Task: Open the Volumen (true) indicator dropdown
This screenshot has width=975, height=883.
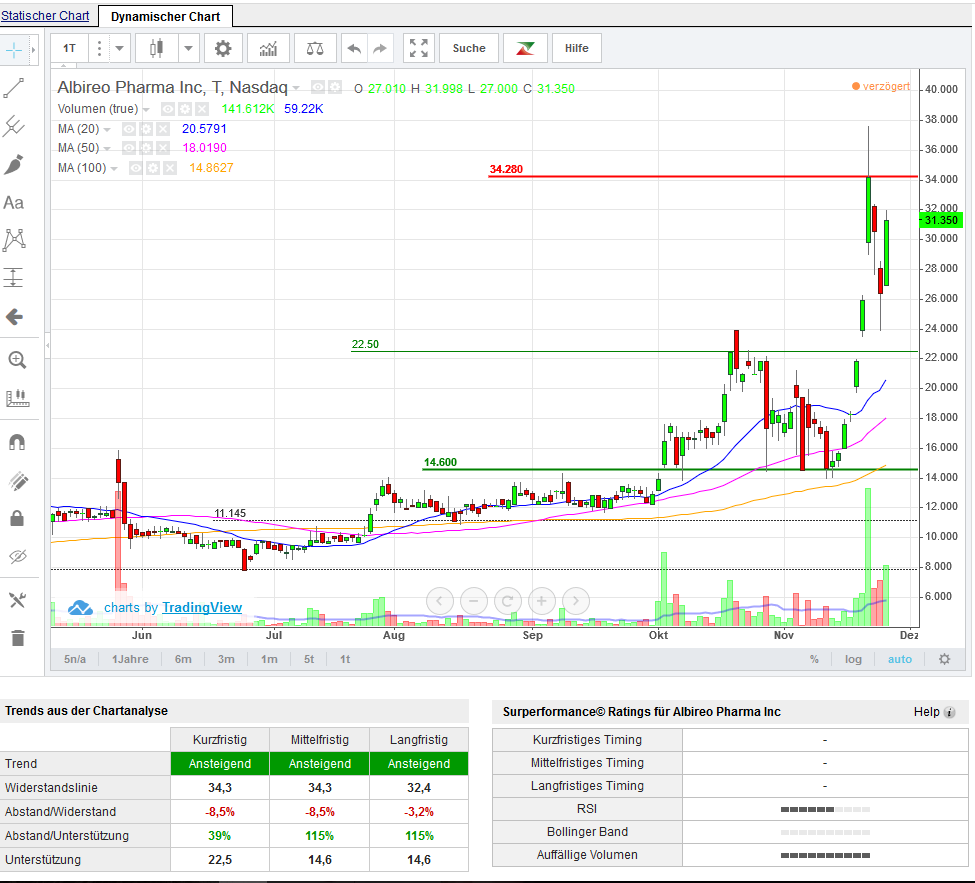Action: [x=146, y=109]
